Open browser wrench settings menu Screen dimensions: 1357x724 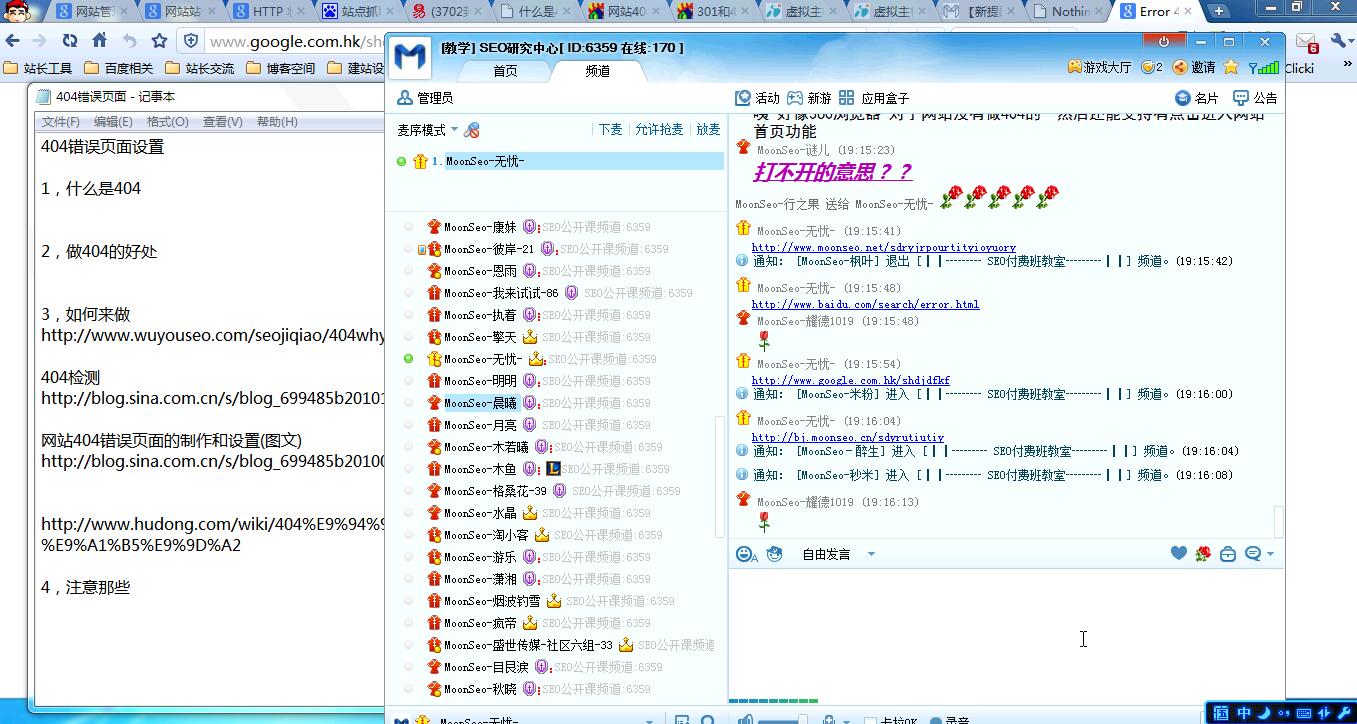pyautogui.click(x=1341, y=42)
